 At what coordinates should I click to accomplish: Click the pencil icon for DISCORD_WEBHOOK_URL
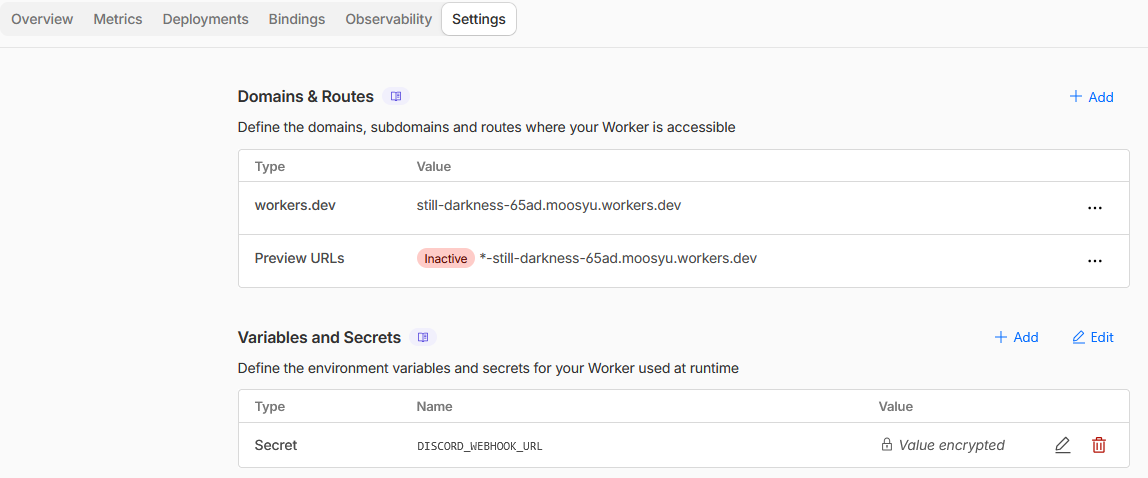(1062, 445)
